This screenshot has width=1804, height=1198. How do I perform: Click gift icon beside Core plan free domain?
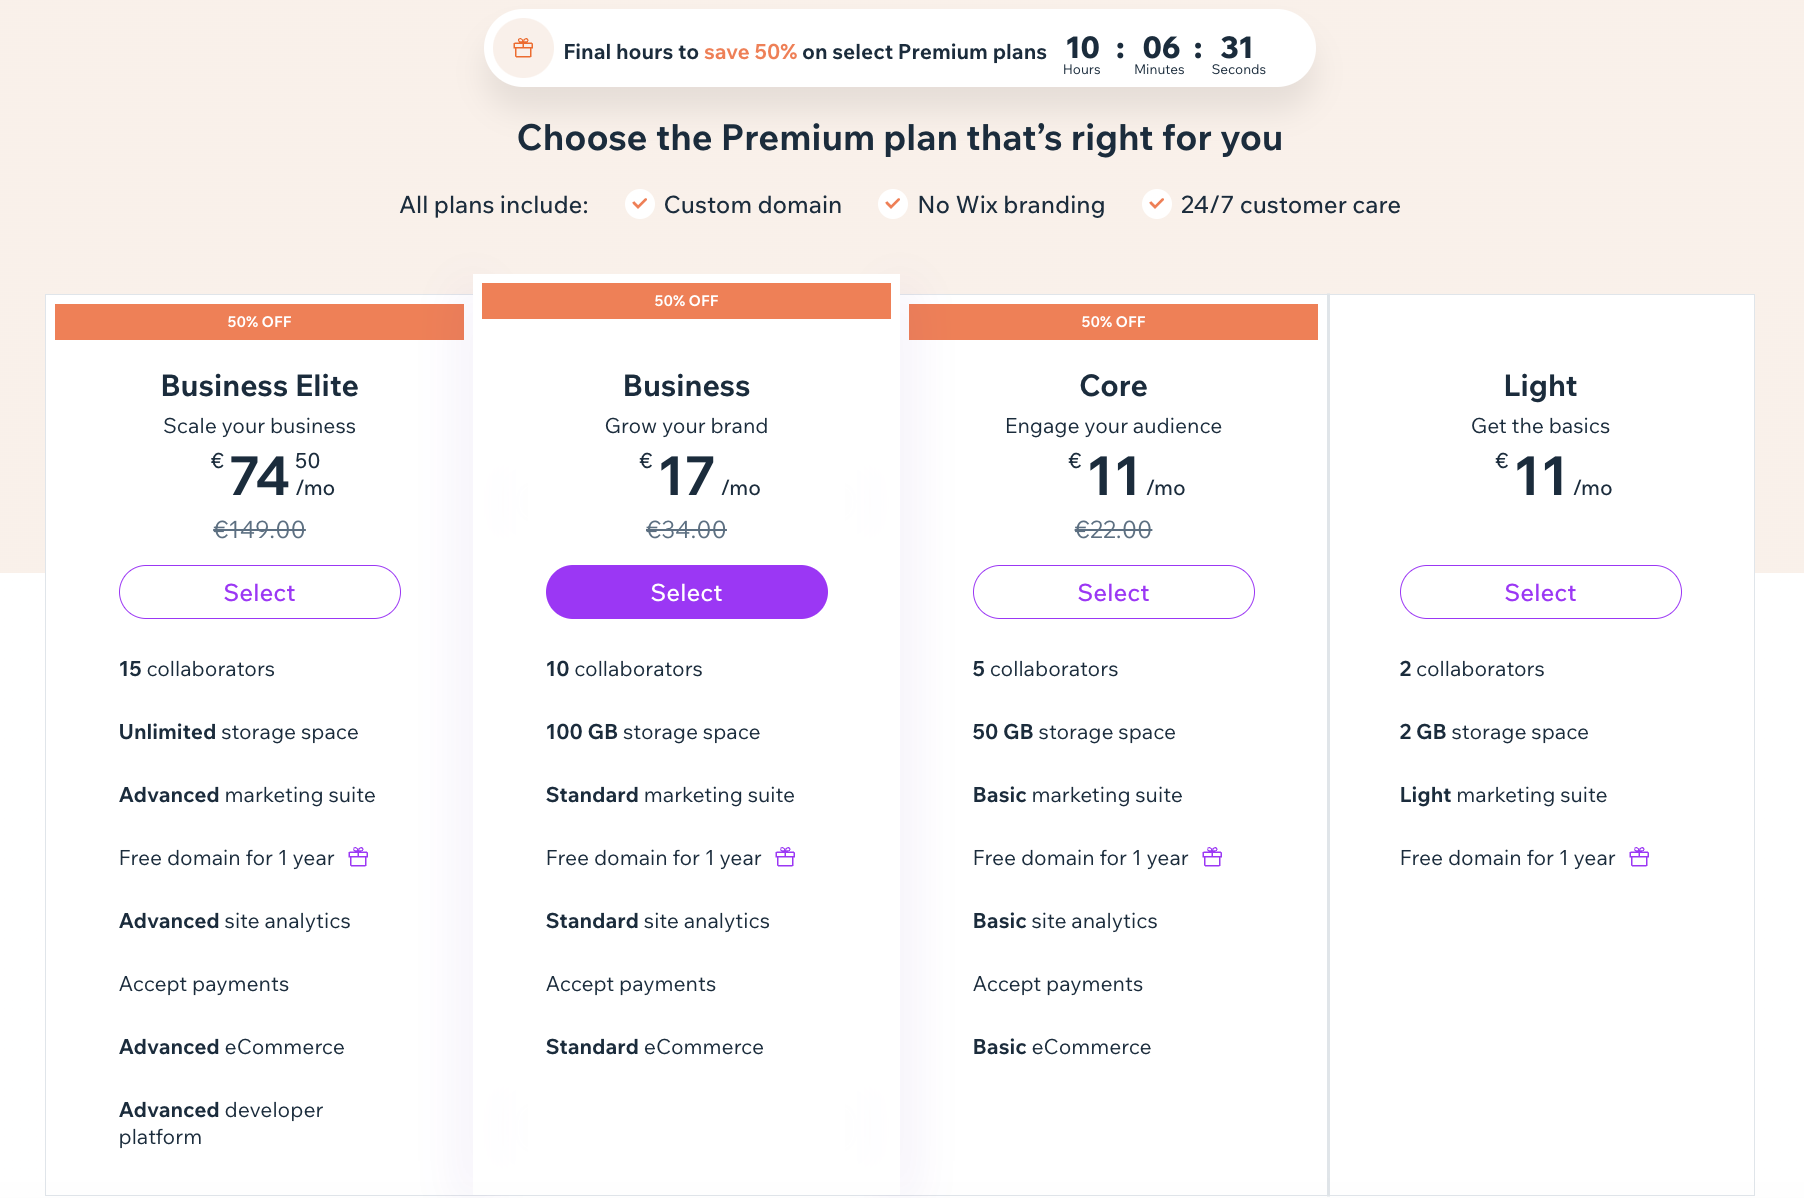point(1212,857)
